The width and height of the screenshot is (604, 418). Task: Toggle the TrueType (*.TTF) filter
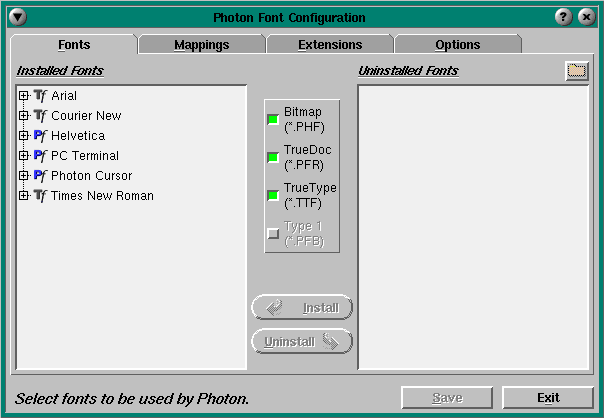click(x=273, y=195)
